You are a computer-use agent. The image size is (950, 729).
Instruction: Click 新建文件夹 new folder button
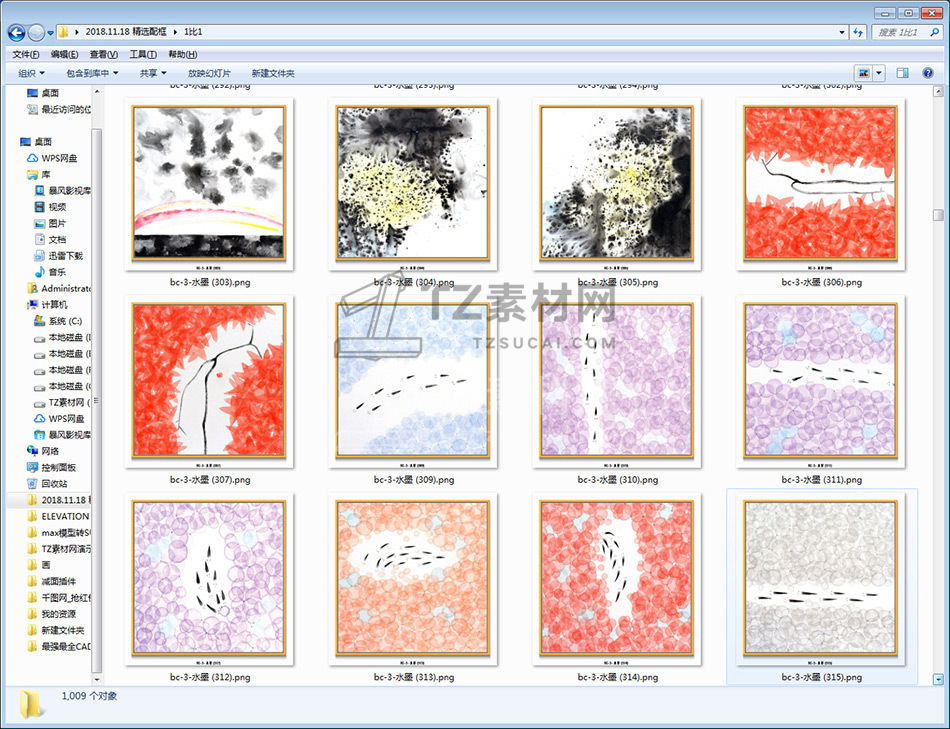pos(273,73)
